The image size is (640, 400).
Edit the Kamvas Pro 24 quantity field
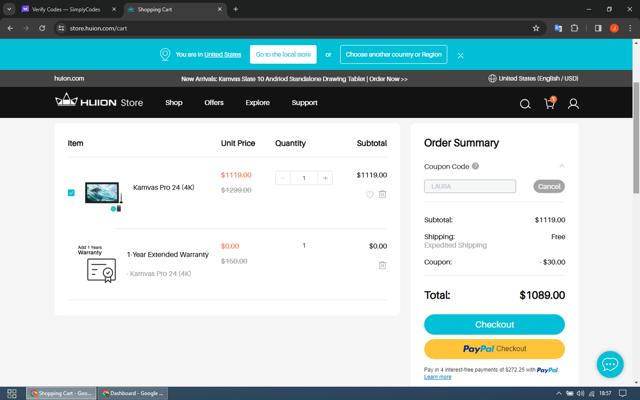304,178
